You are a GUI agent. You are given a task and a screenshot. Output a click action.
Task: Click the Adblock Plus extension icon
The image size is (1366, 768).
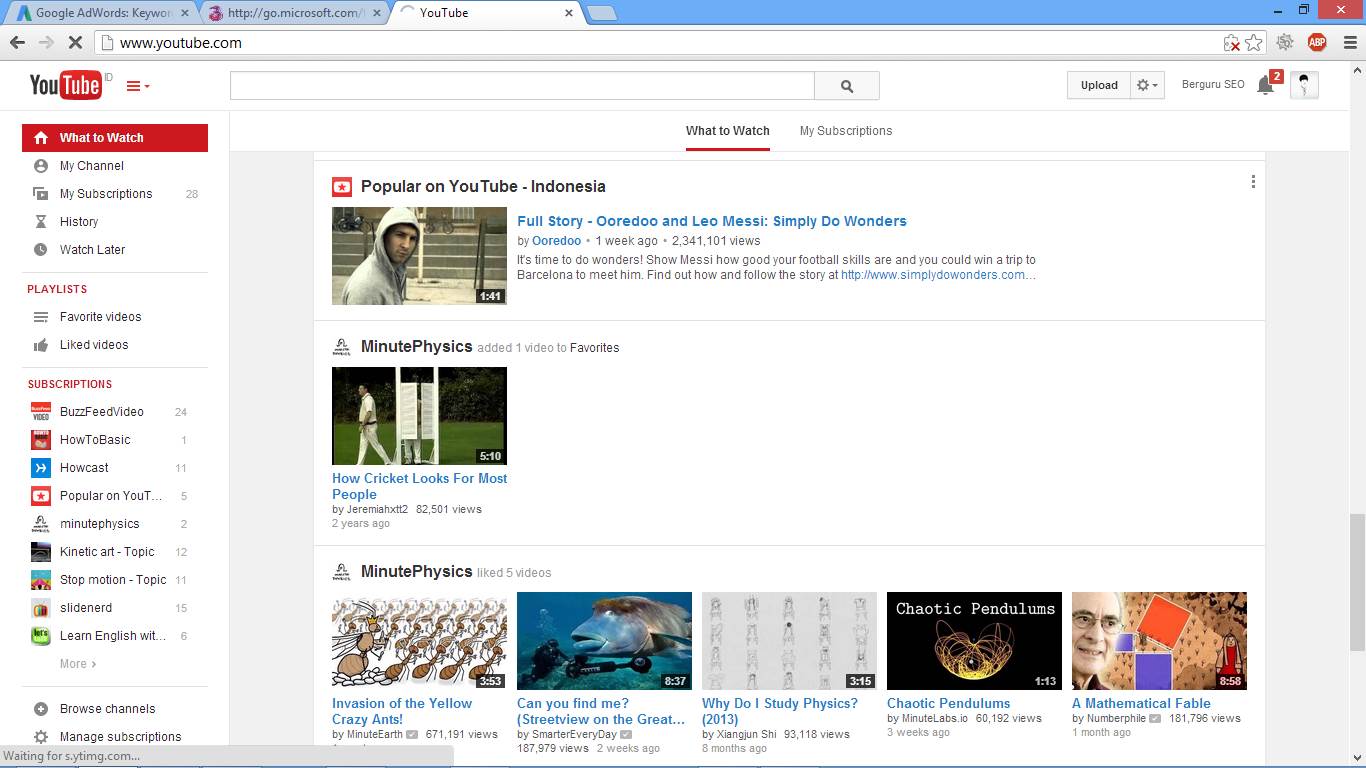point(1317,42)
